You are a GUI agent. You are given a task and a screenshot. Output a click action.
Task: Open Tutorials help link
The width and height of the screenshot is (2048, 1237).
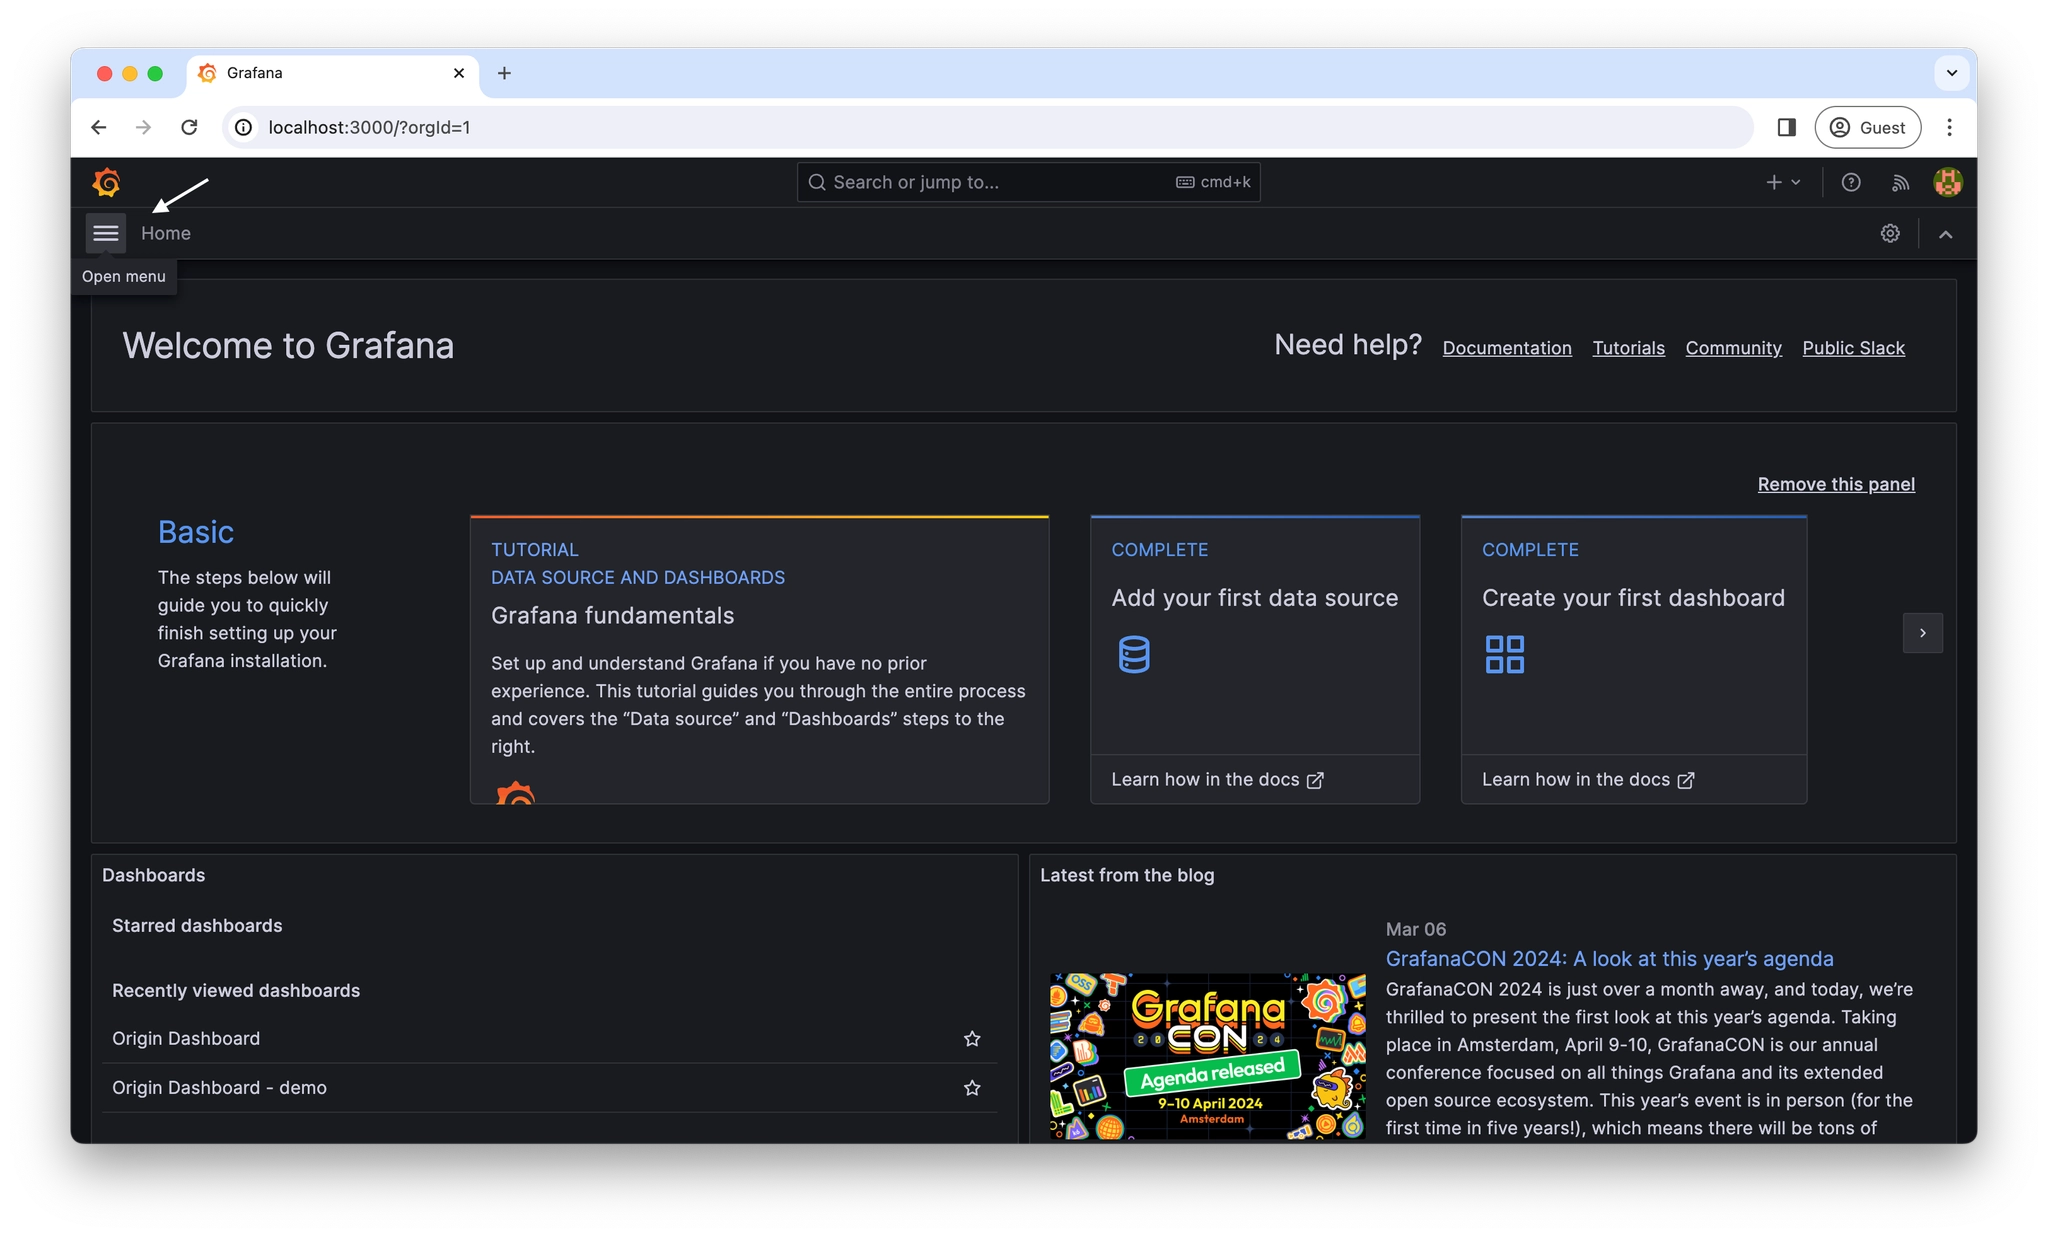pyautogui.click(x=1628, y=348)
